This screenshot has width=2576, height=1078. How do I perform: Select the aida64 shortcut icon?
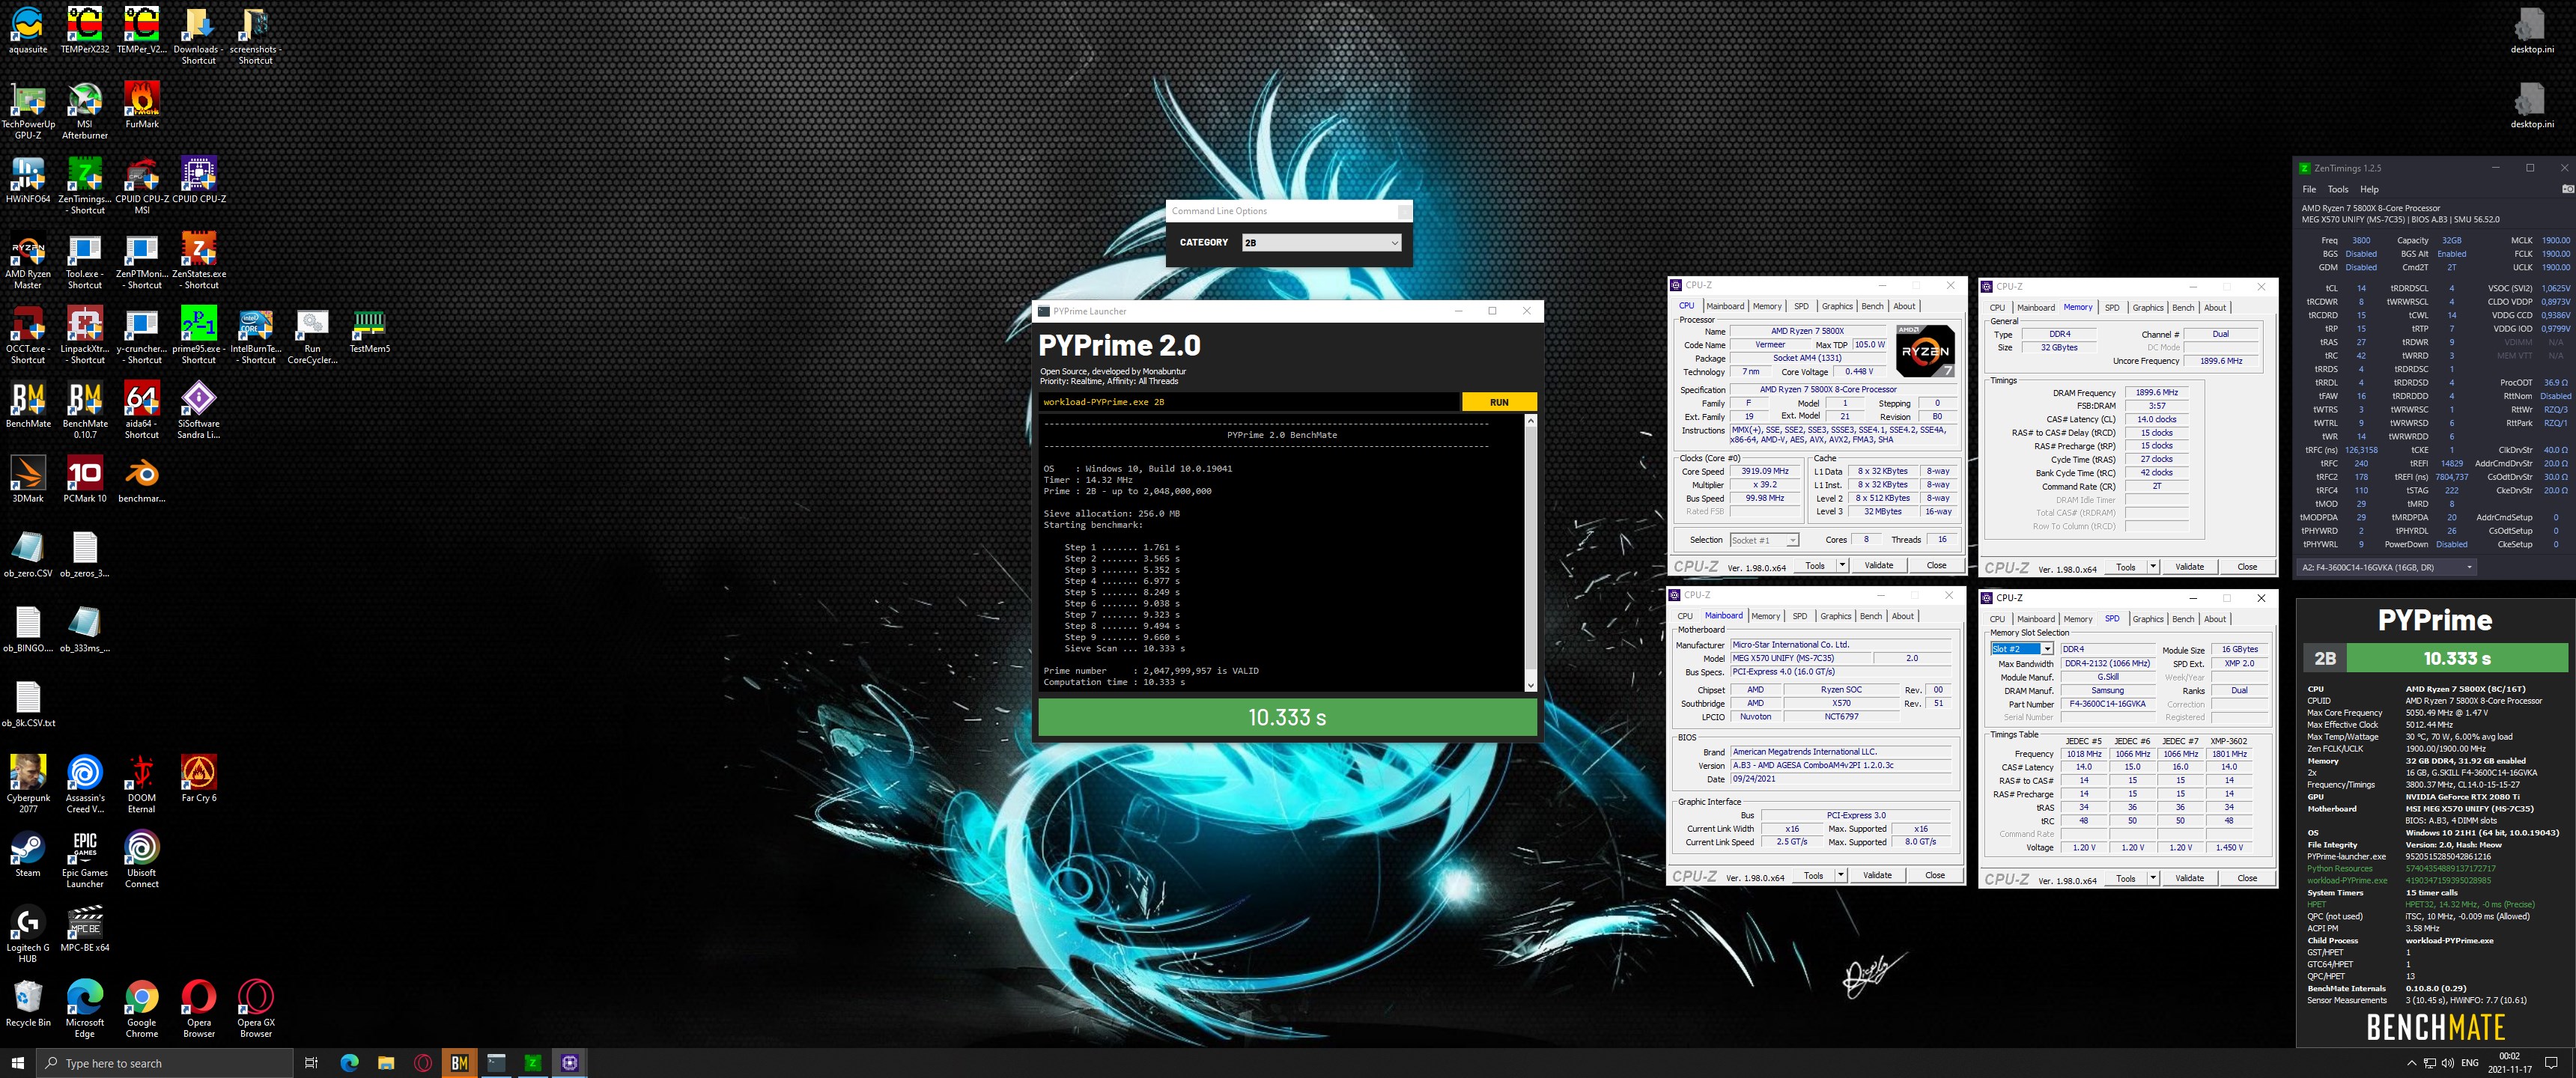click(142, 411)
